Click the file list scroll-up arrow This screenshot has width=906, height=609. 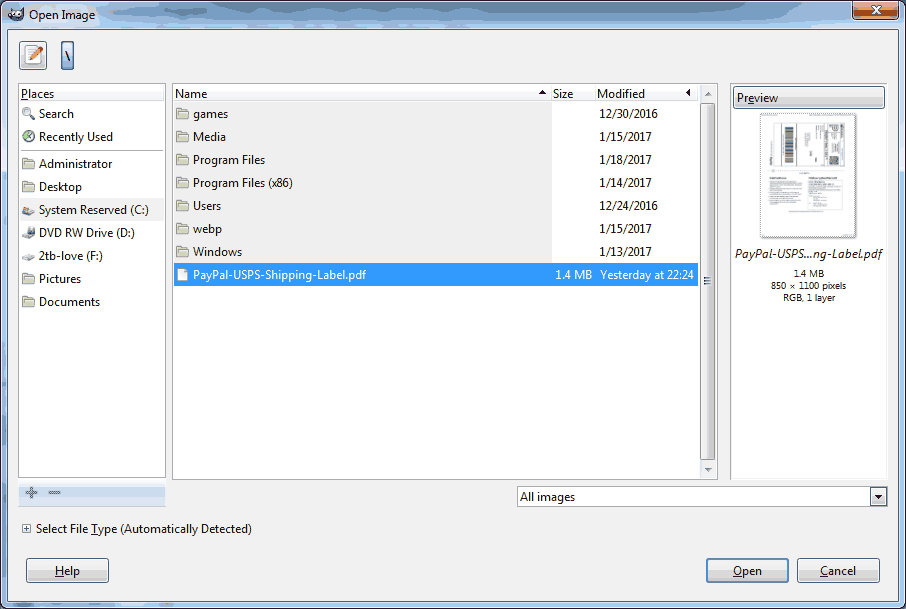click(708, 94)
